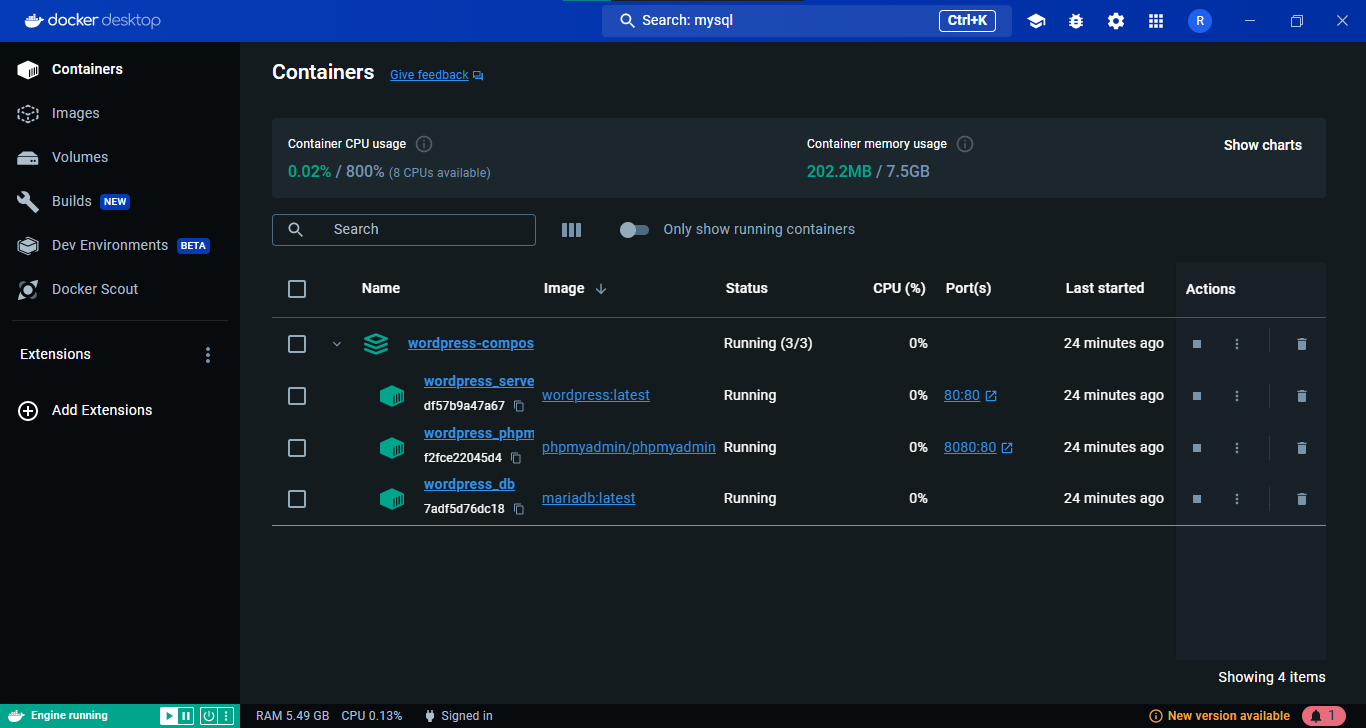Screen dimensions: 1366x728
Task: Toggle Only show running containers switch
Action: click(x=634, y=230)
